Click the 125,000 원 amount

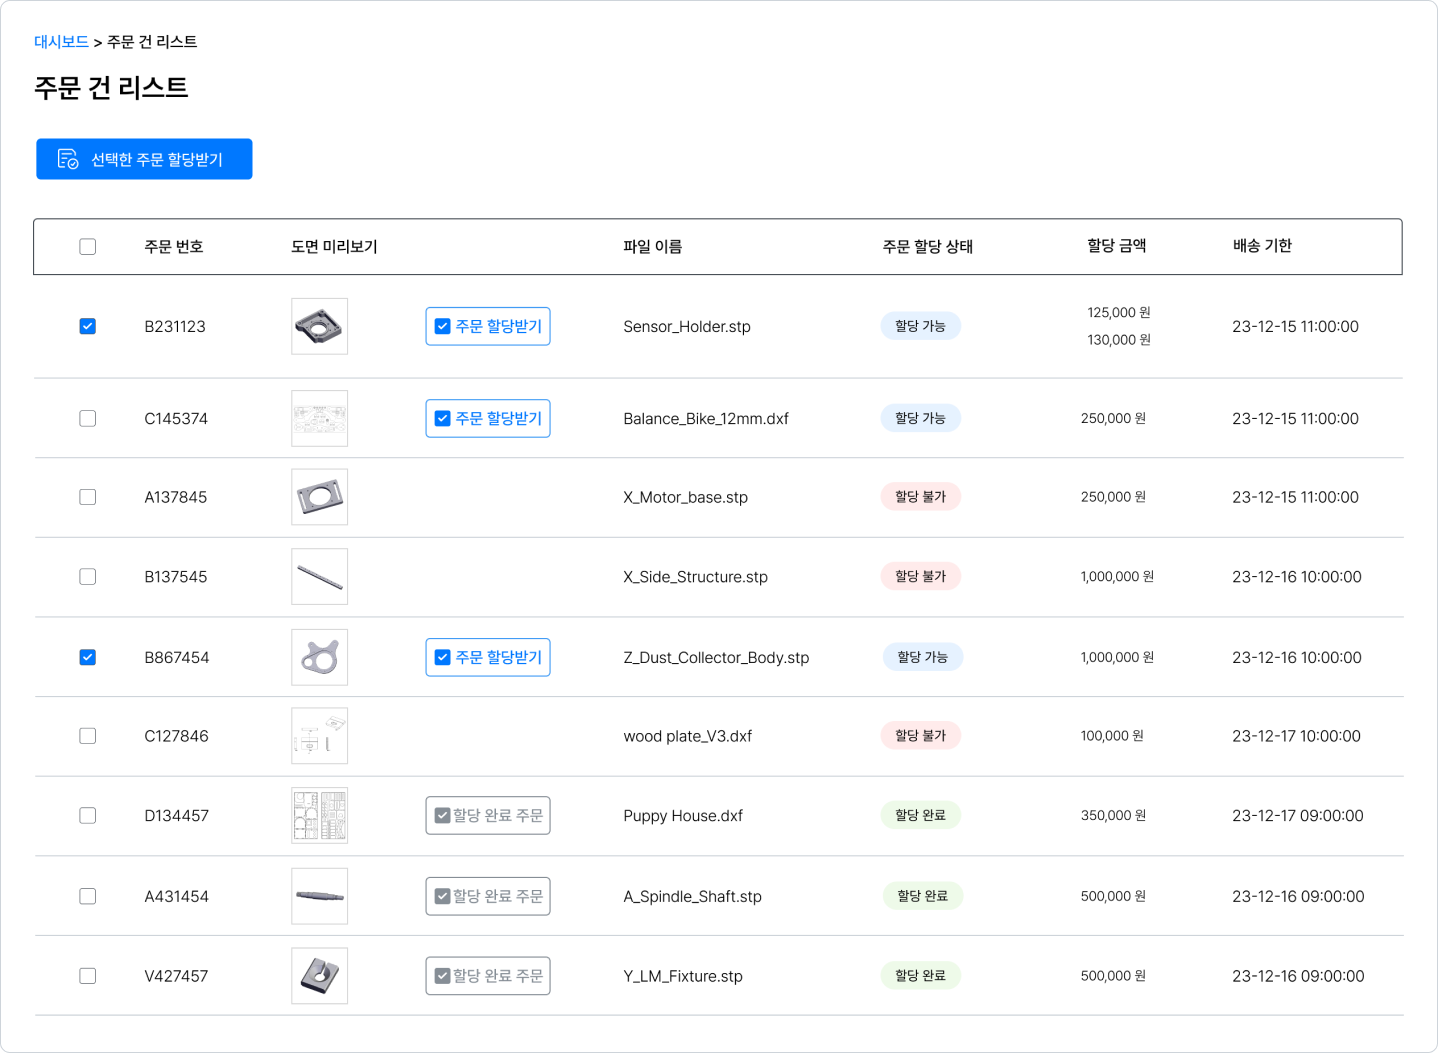(x=1119, y=313)
